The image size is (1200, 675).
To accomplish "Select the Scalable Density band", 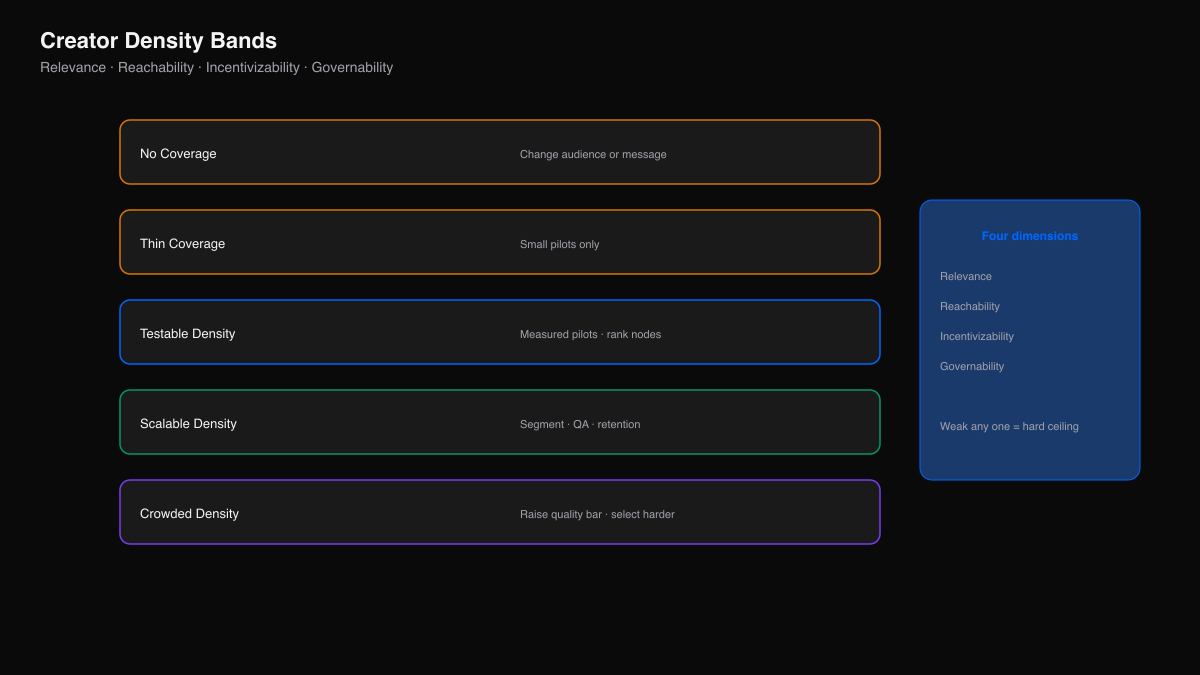I will click(x=500, y=422).
